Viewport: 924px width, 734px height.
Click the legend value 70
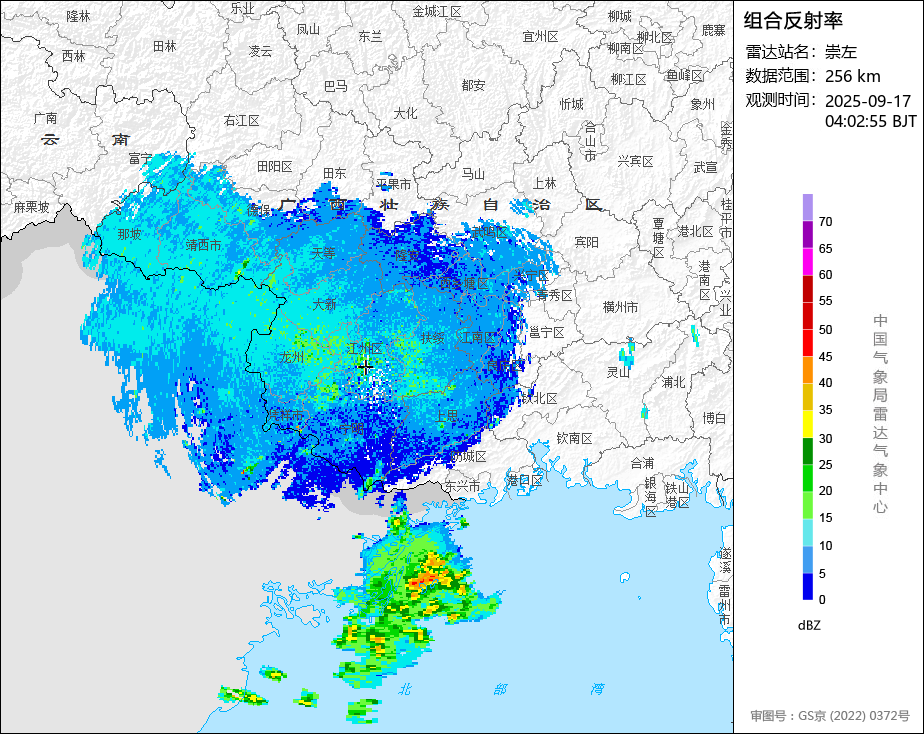tap(826, 221)
